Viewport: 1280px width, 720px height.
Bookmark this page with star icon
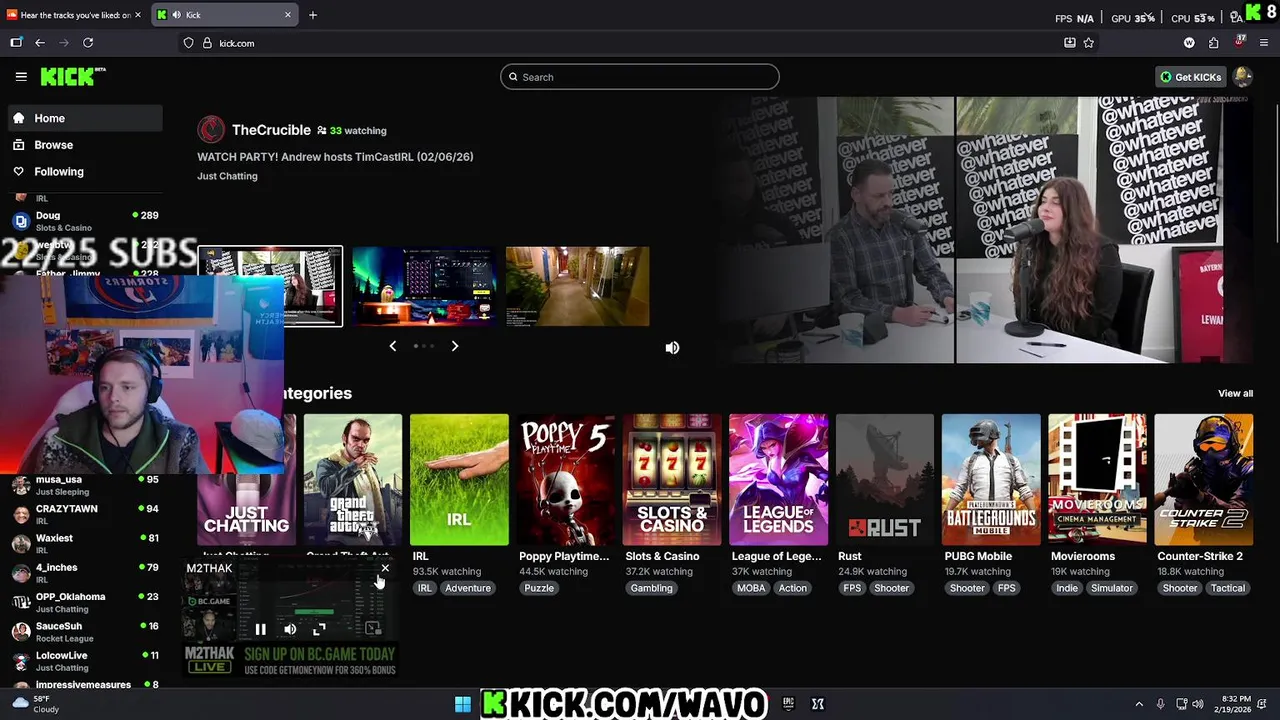point(1089,43)
